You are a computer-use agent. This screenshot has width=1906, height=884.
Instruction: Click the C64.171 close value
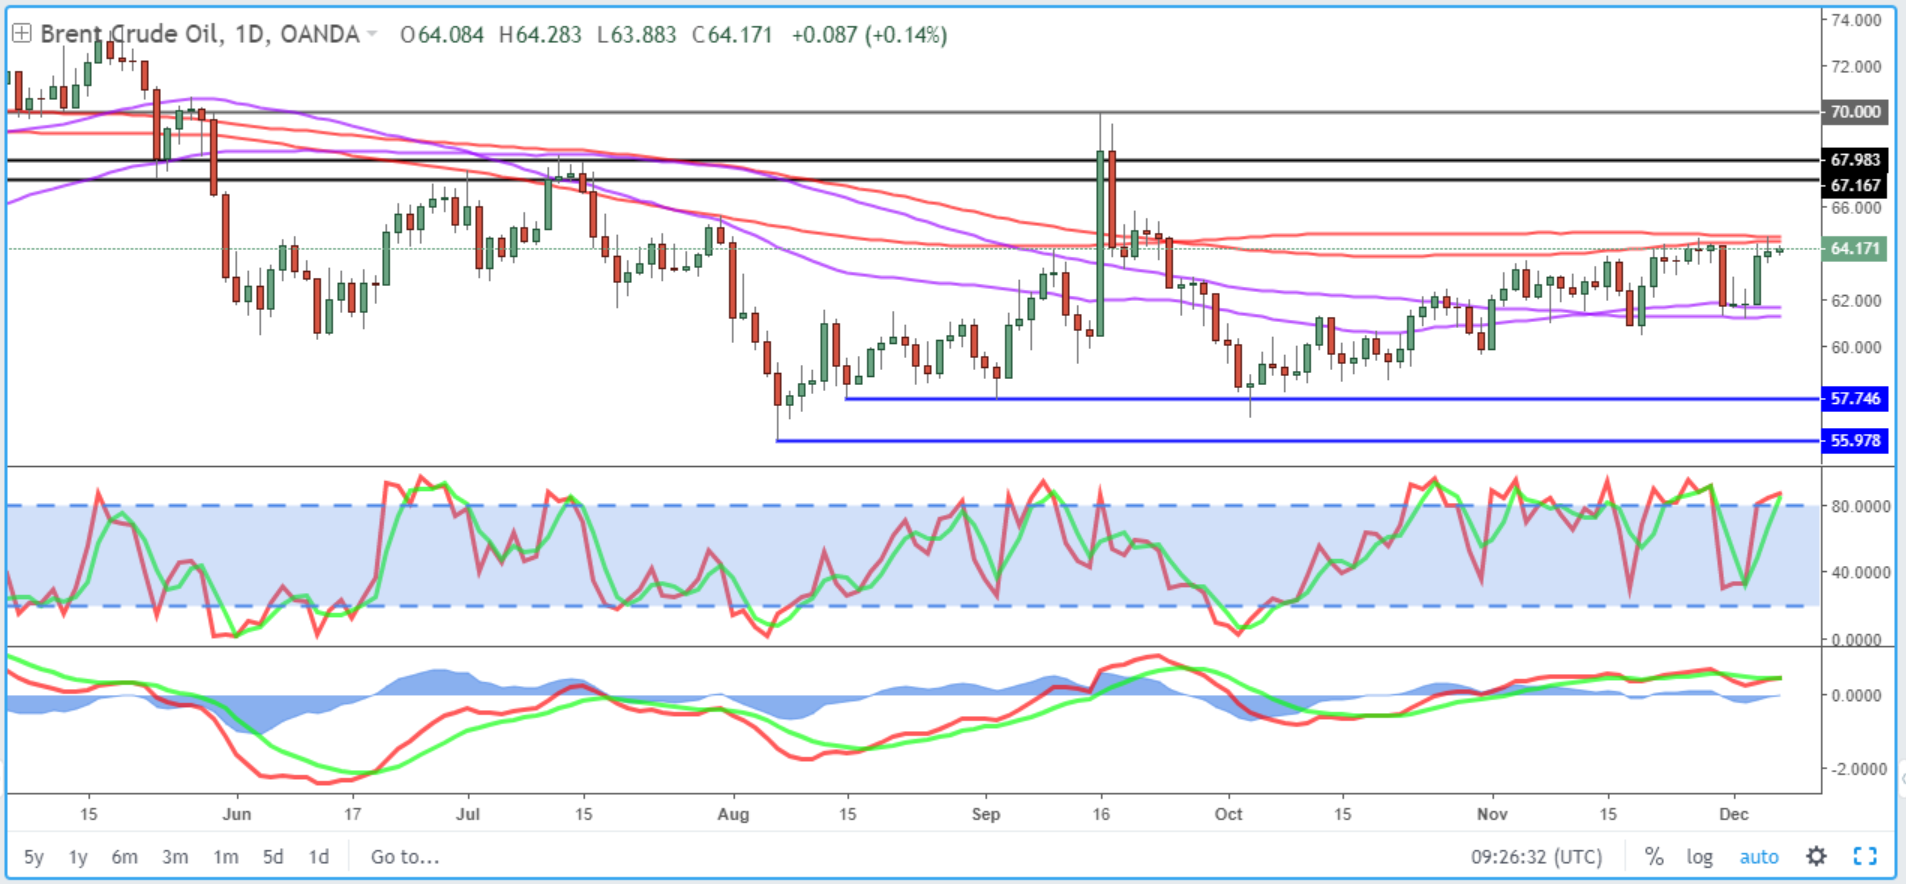click(x=732, y=35)
